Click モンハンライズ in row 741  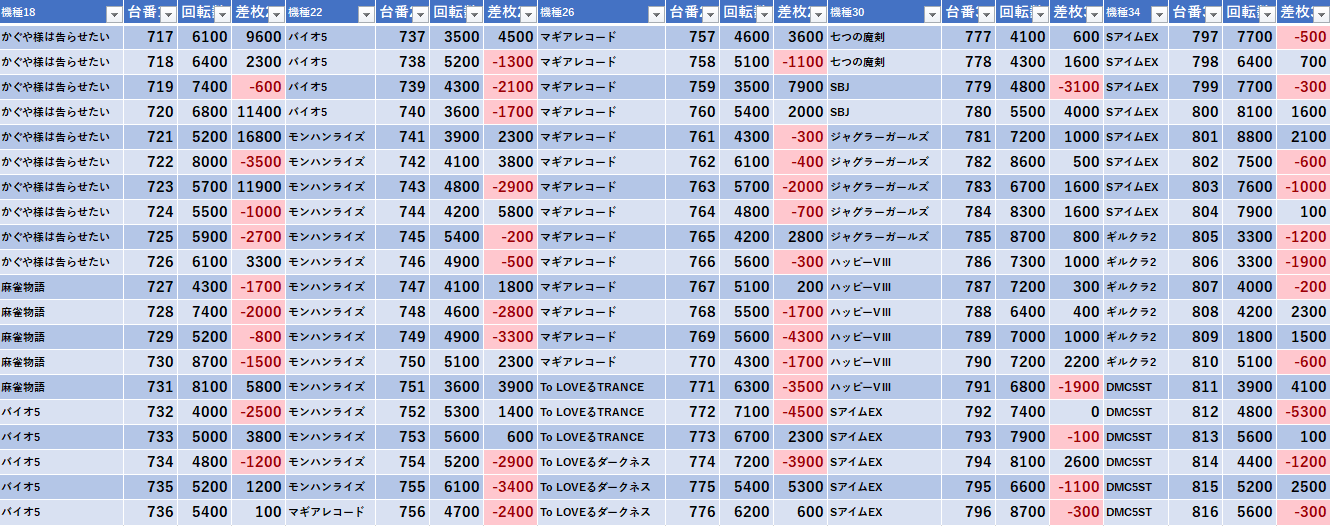click(x=331, y=137)
